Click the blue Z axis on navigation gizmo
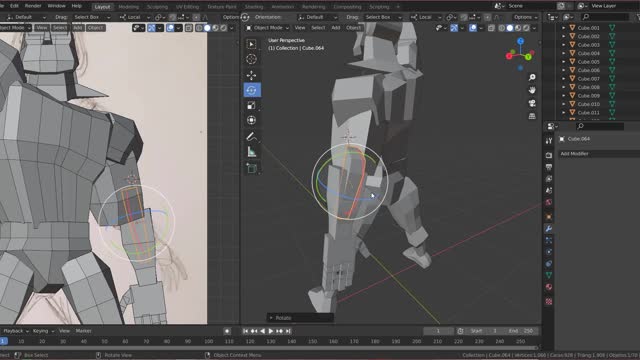 click(520, 41)
